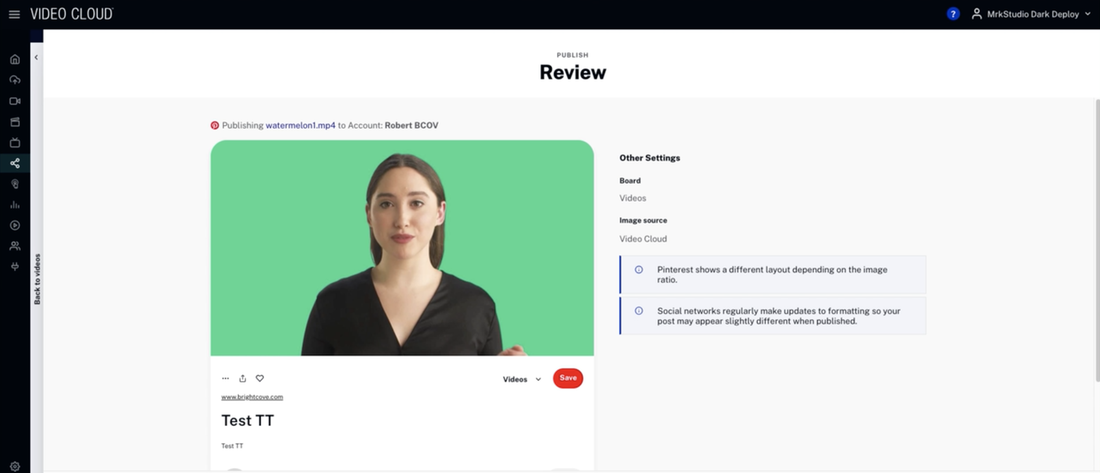Click the share icon under the preview

click(x=242, y=378)
